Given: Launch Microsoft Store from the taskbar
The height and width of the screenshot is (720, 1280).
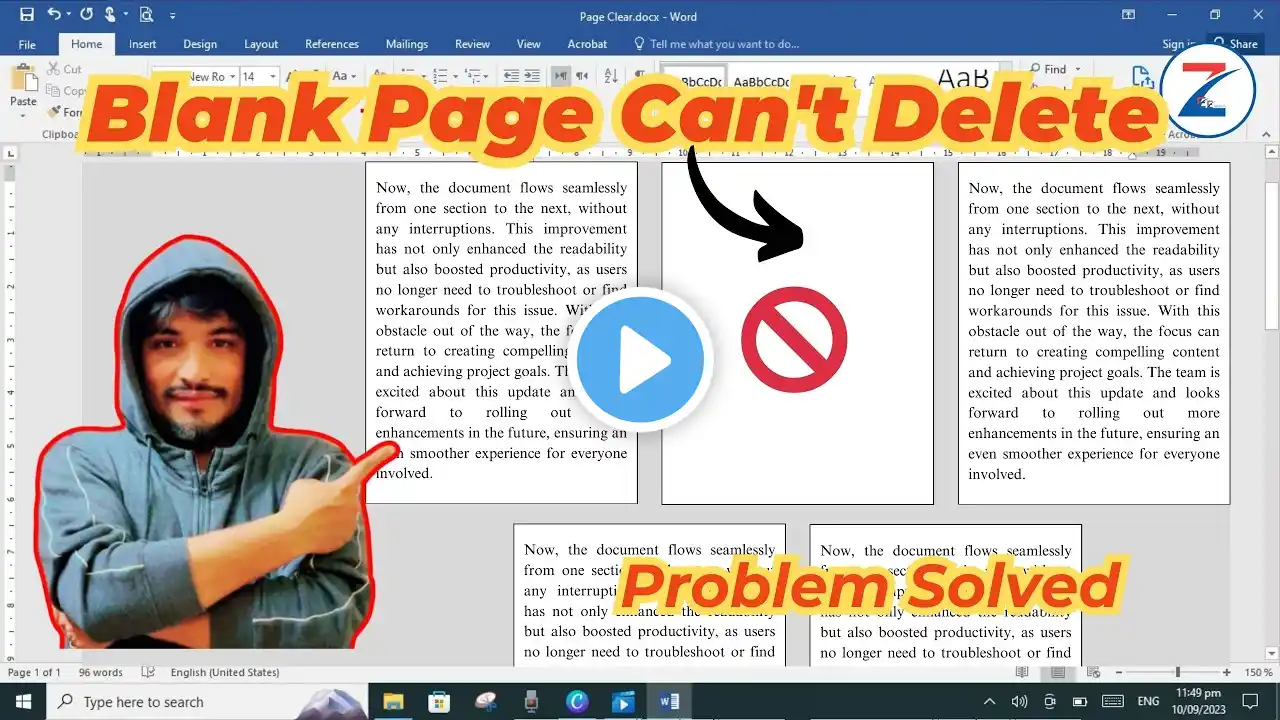Looking at the screenshot, I should [439, 702].
